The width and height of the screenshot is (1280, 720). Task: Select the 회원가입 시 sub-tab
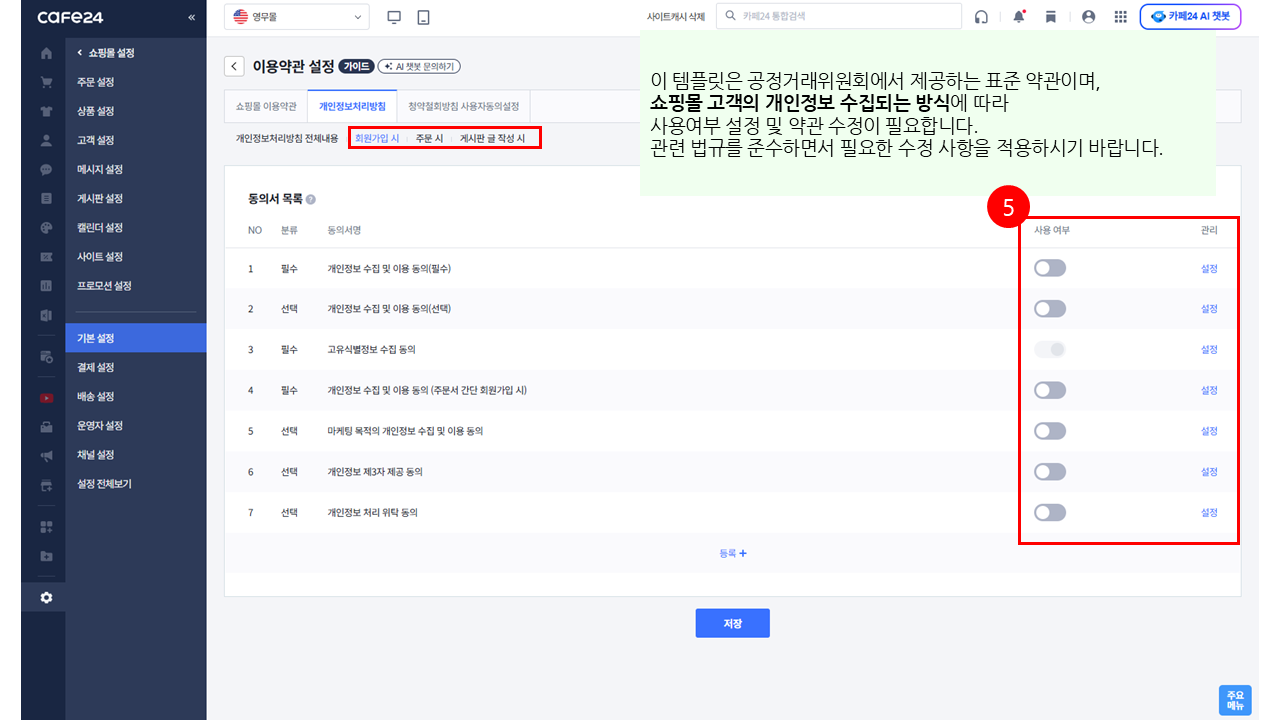click(377, 139)
